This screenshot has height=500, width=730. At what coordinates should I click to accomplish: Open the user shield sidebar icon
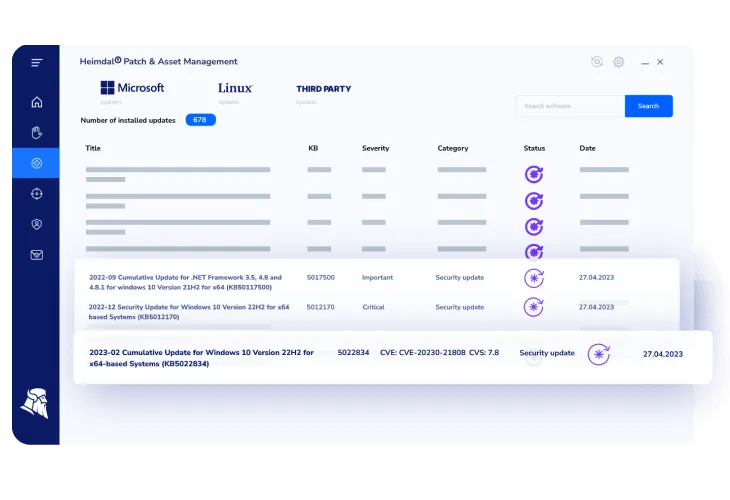point(37,224)
